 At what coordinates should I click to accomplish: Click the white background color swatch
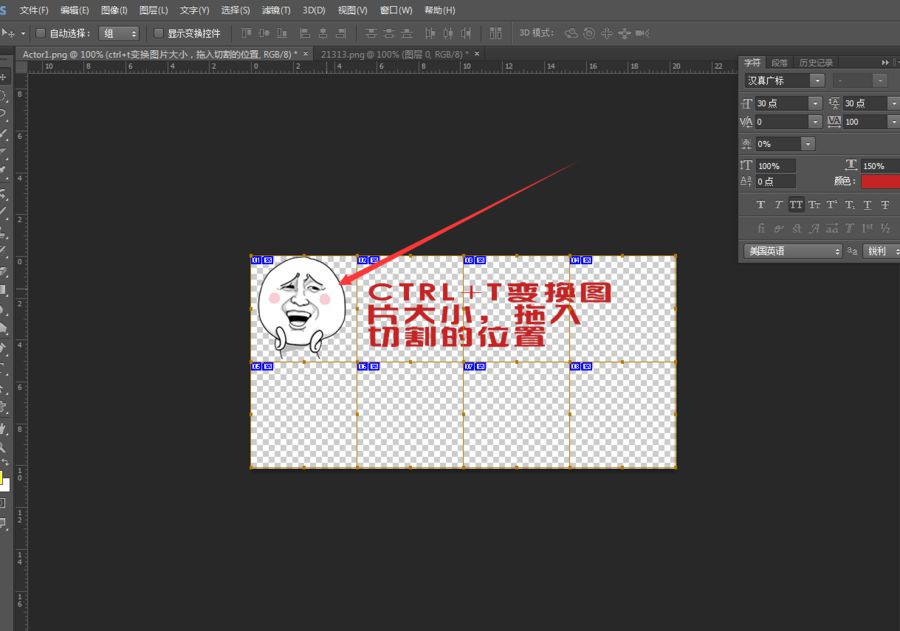pos(5,485)
